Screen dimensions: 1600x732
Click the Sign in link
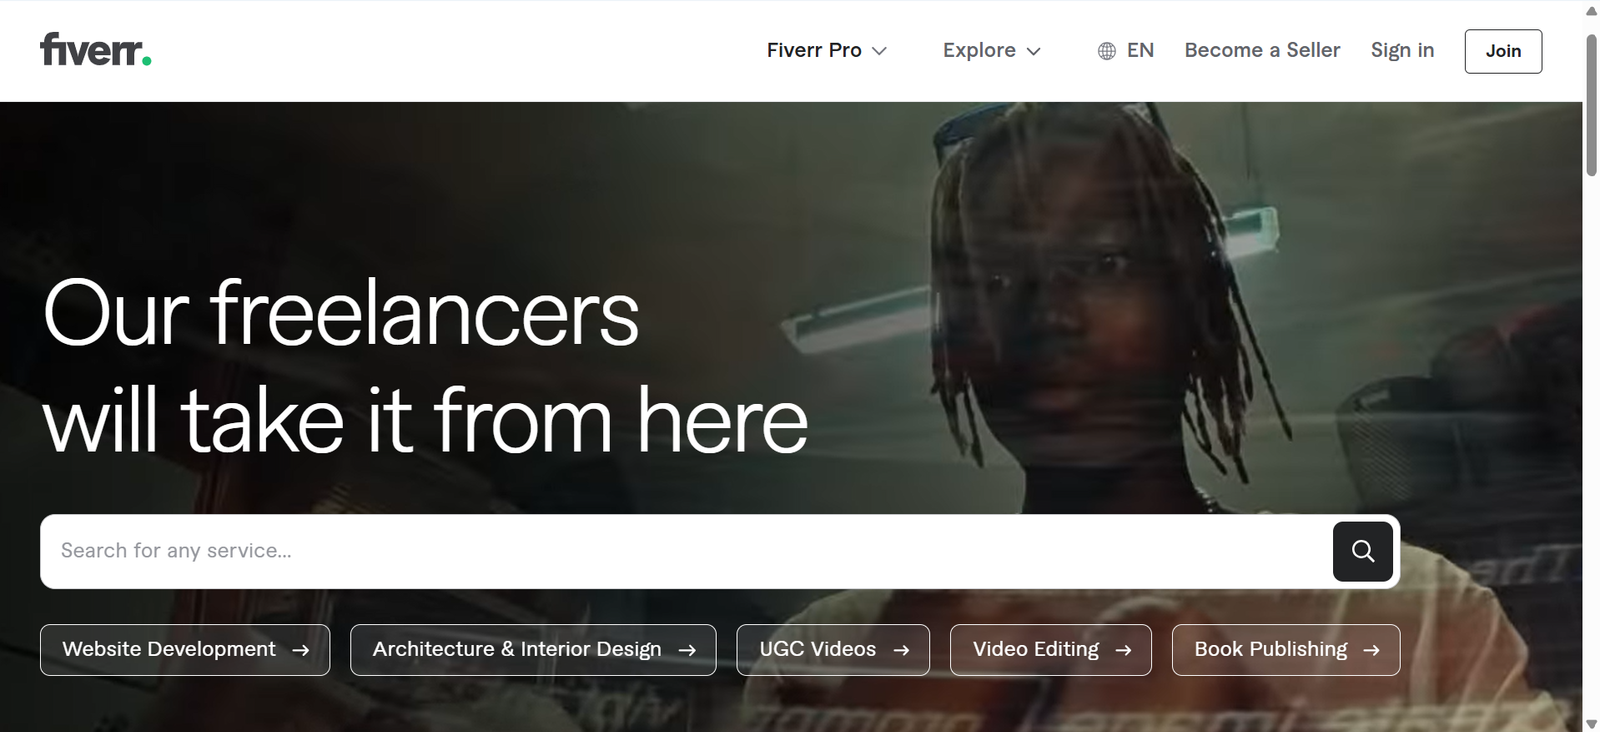[1402, 50]
